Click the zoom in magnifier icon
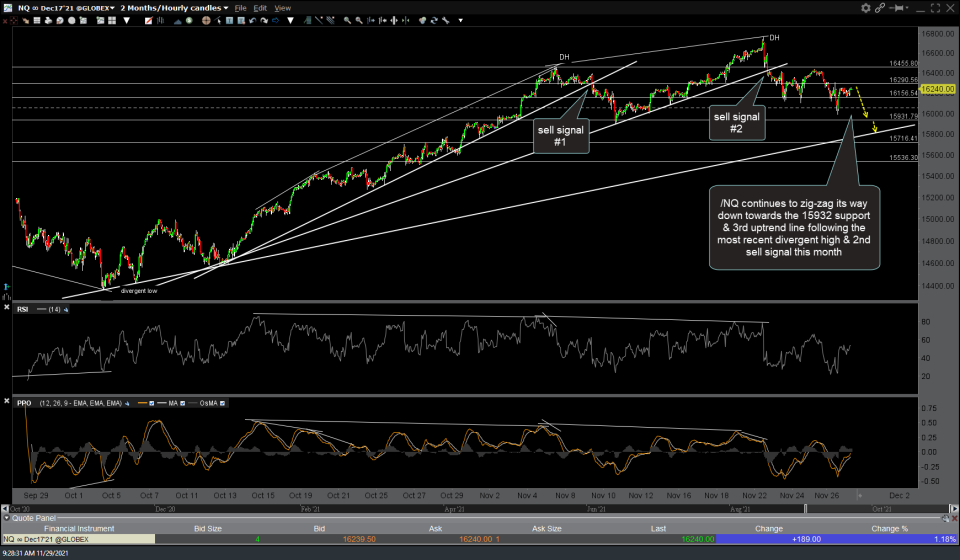Screen dimensions: 960x560 (347, 20)
